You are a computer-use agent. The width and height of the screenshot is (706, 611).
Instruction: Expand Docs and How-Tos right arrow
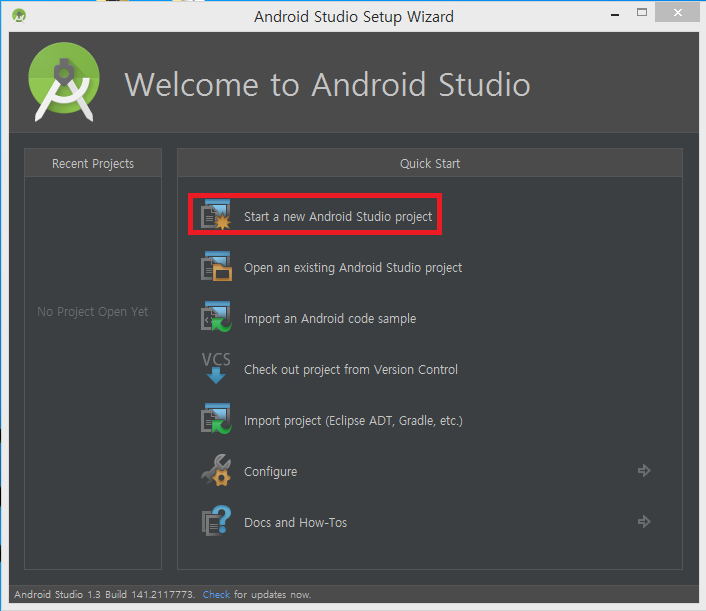point(644,521)
